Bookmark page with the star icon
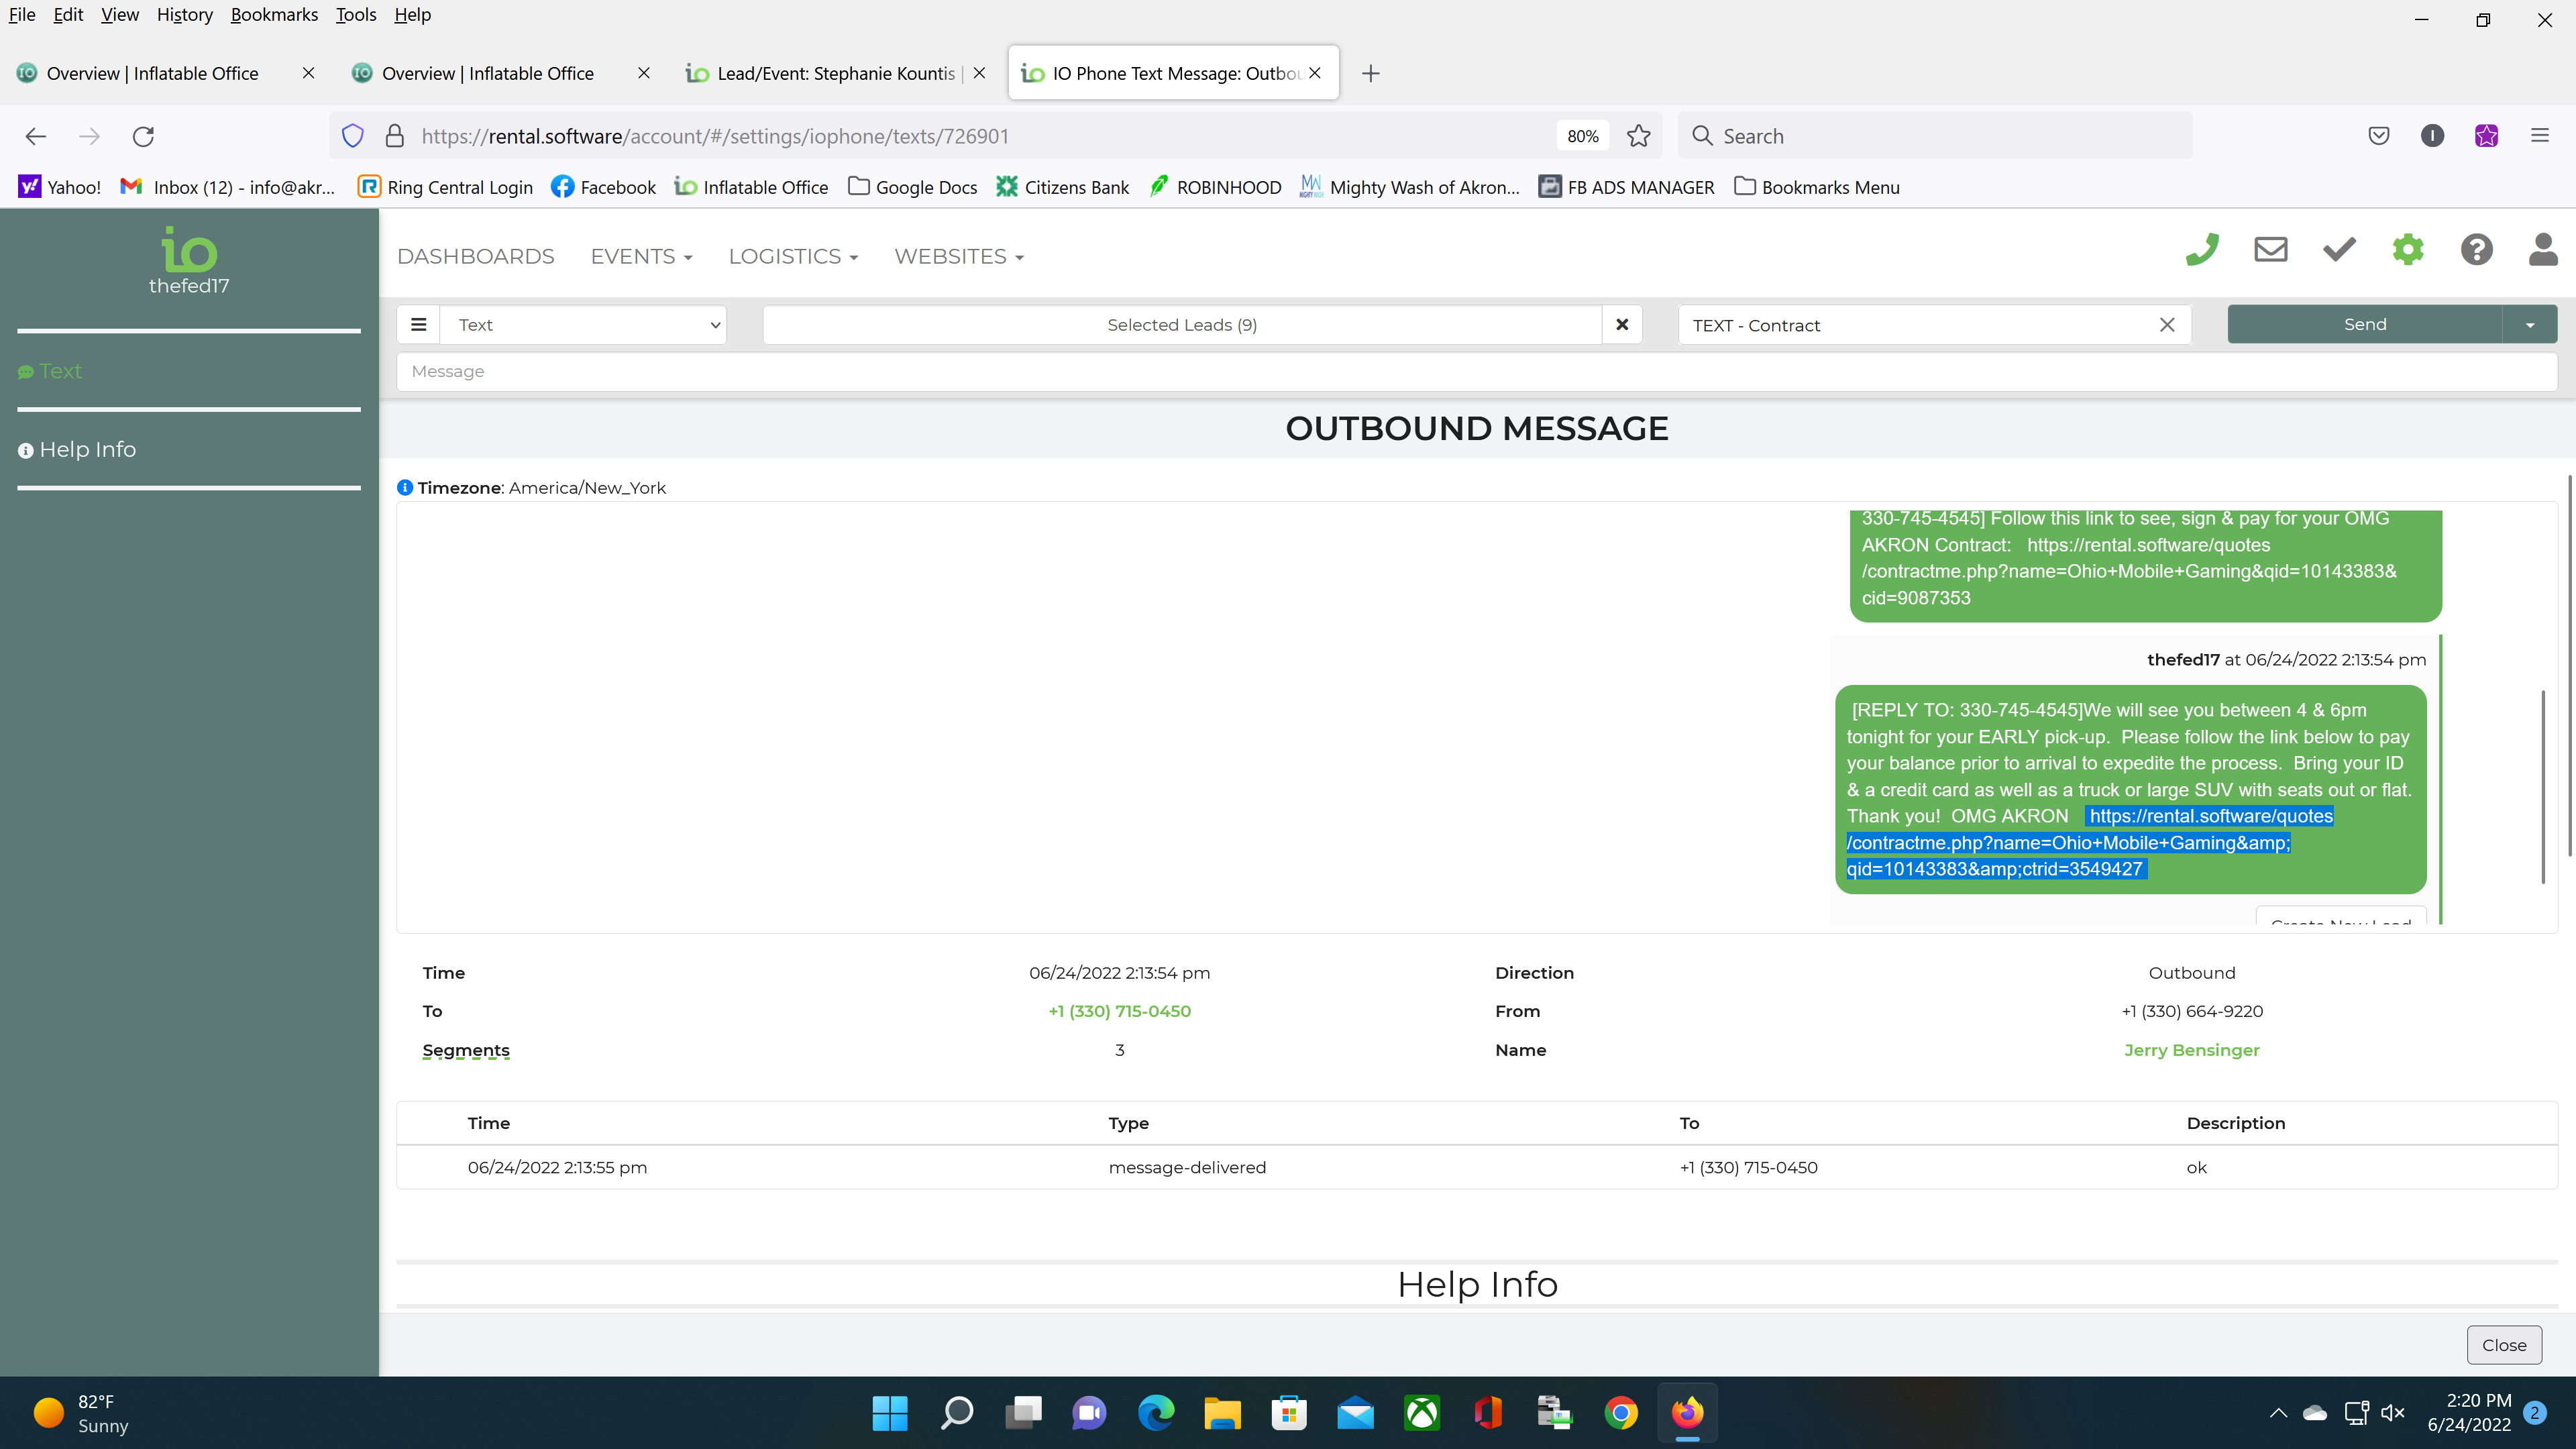Image resolution: width=2576 pixels, height=1449 pixels. 1638,136
